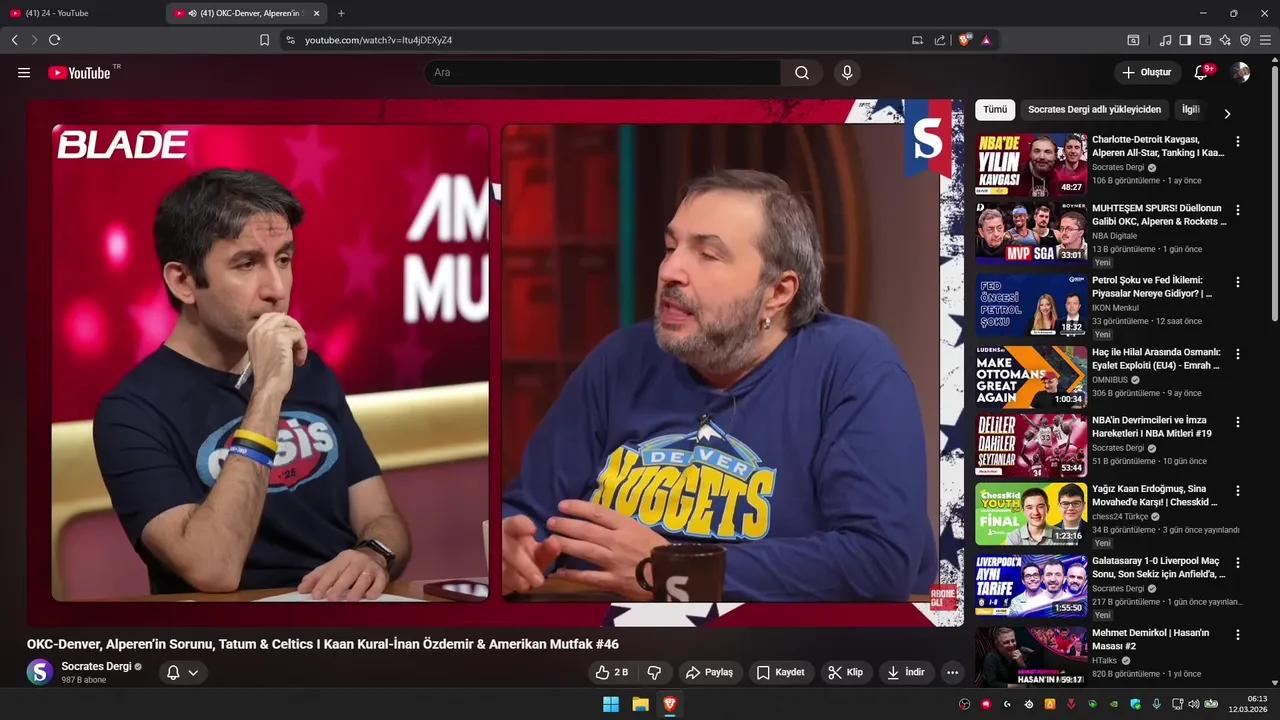Click the share page icon in address bar
This screenshot has width=1280, height=720.
coord(940,40)
